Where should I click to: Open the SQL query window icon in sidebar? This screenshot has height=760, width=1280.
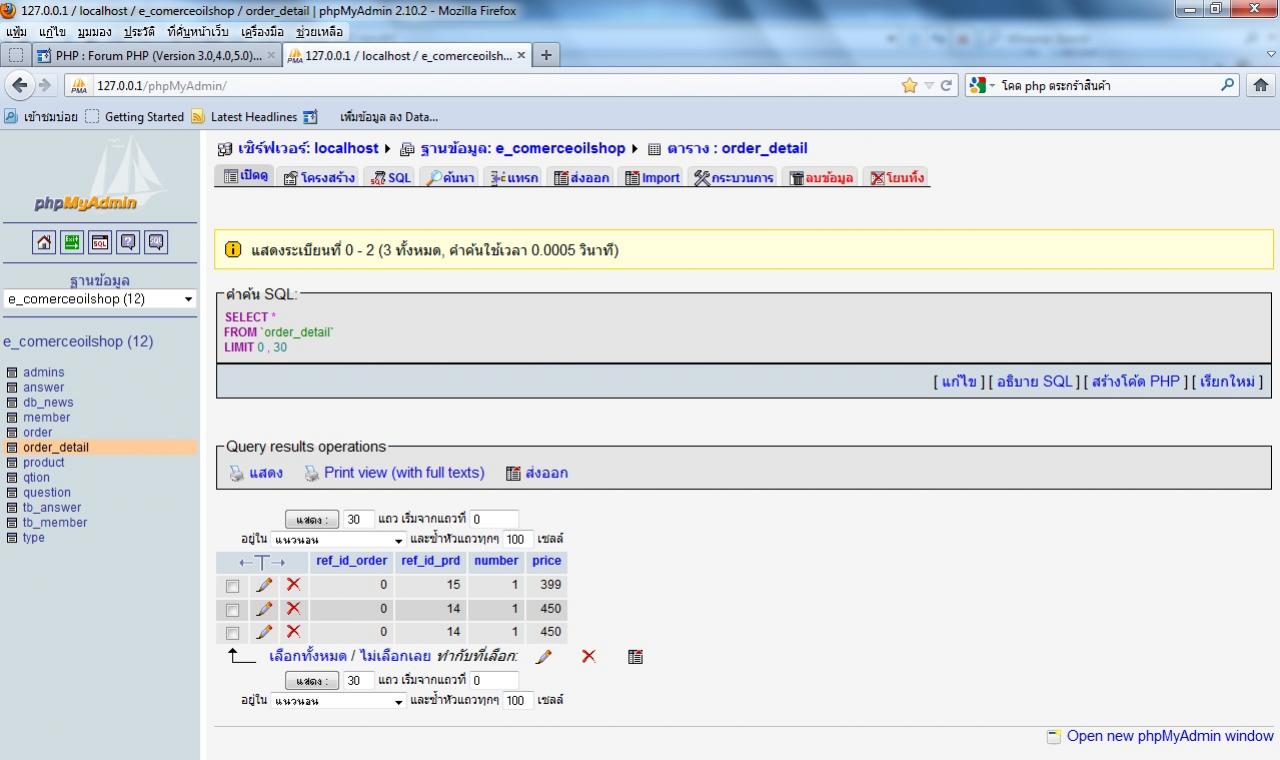tap(100, 242)
